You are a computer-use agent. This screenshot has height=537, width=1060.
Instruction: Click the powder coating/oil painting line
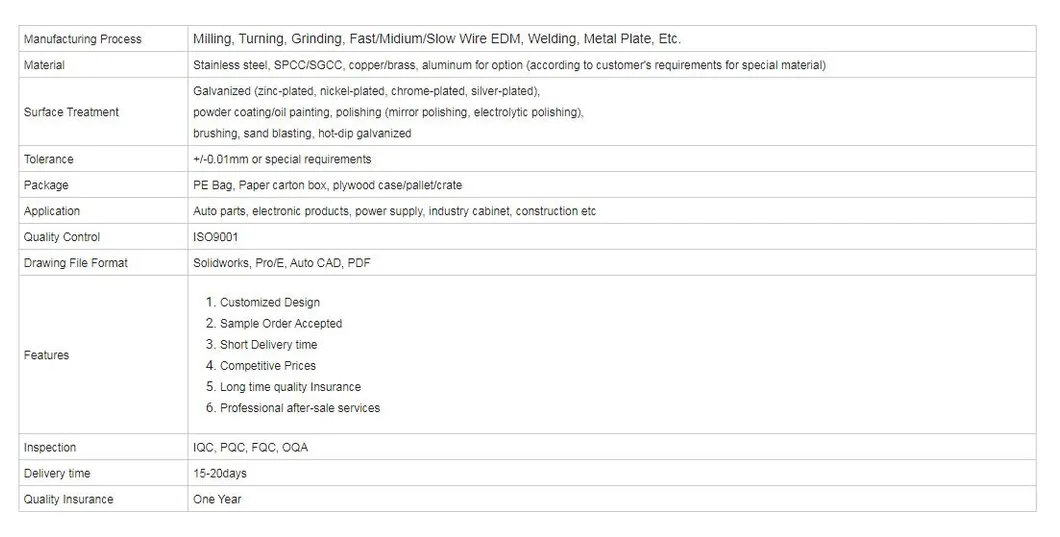388,112
